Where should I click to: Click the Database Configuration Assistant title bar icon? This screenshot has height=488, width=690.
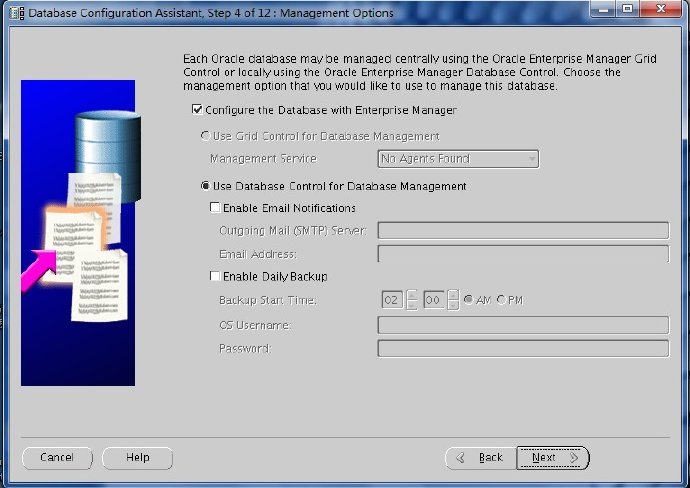pos(17,13)
